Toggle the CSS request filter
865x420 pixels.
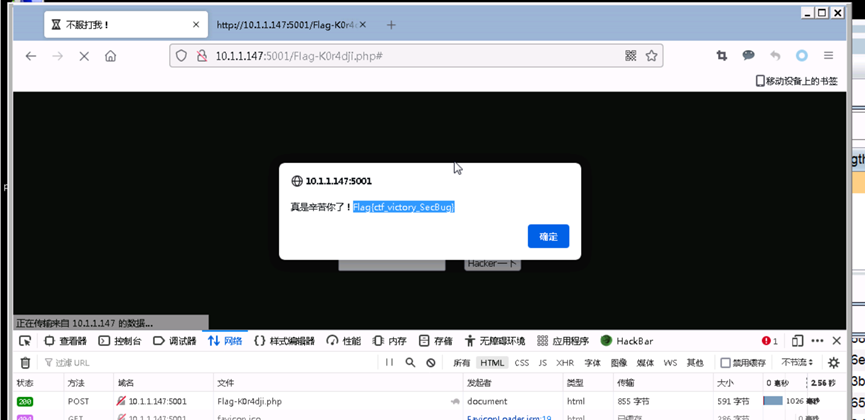[x=522, y=363]
